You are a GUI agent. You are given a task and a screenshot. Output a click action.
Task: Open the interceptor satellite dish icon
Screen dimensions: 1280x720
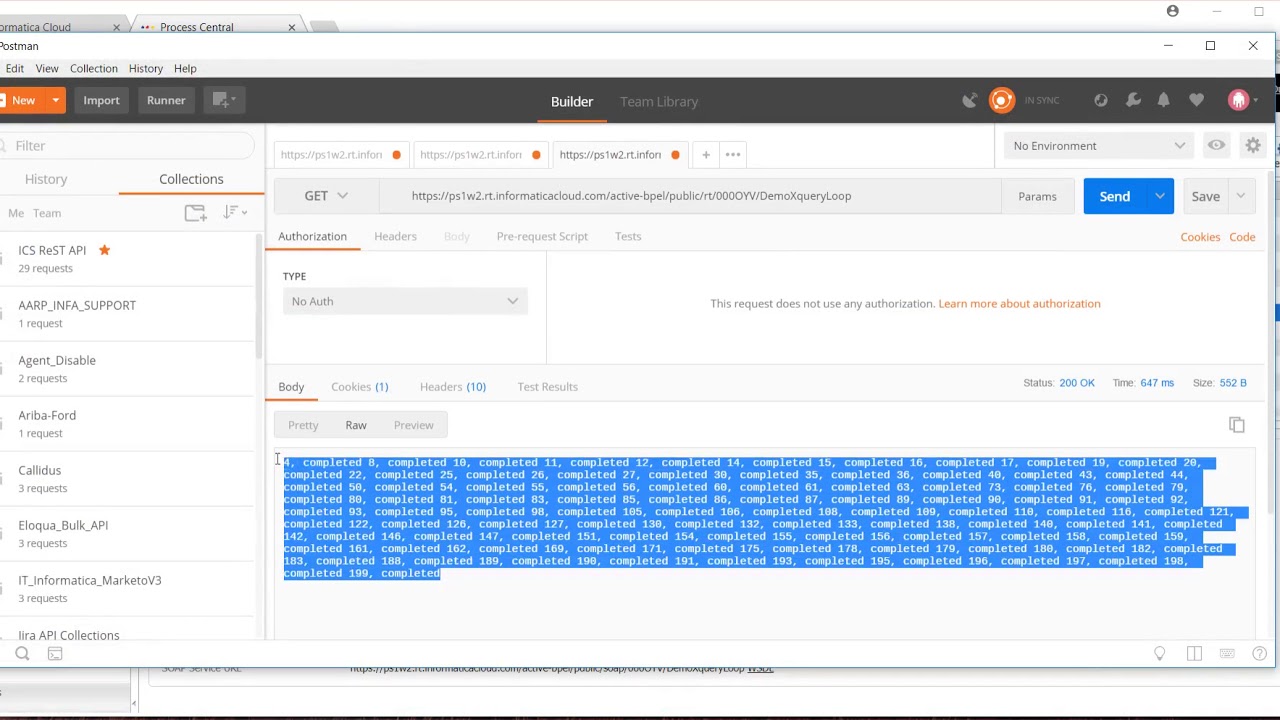point(969,100)
